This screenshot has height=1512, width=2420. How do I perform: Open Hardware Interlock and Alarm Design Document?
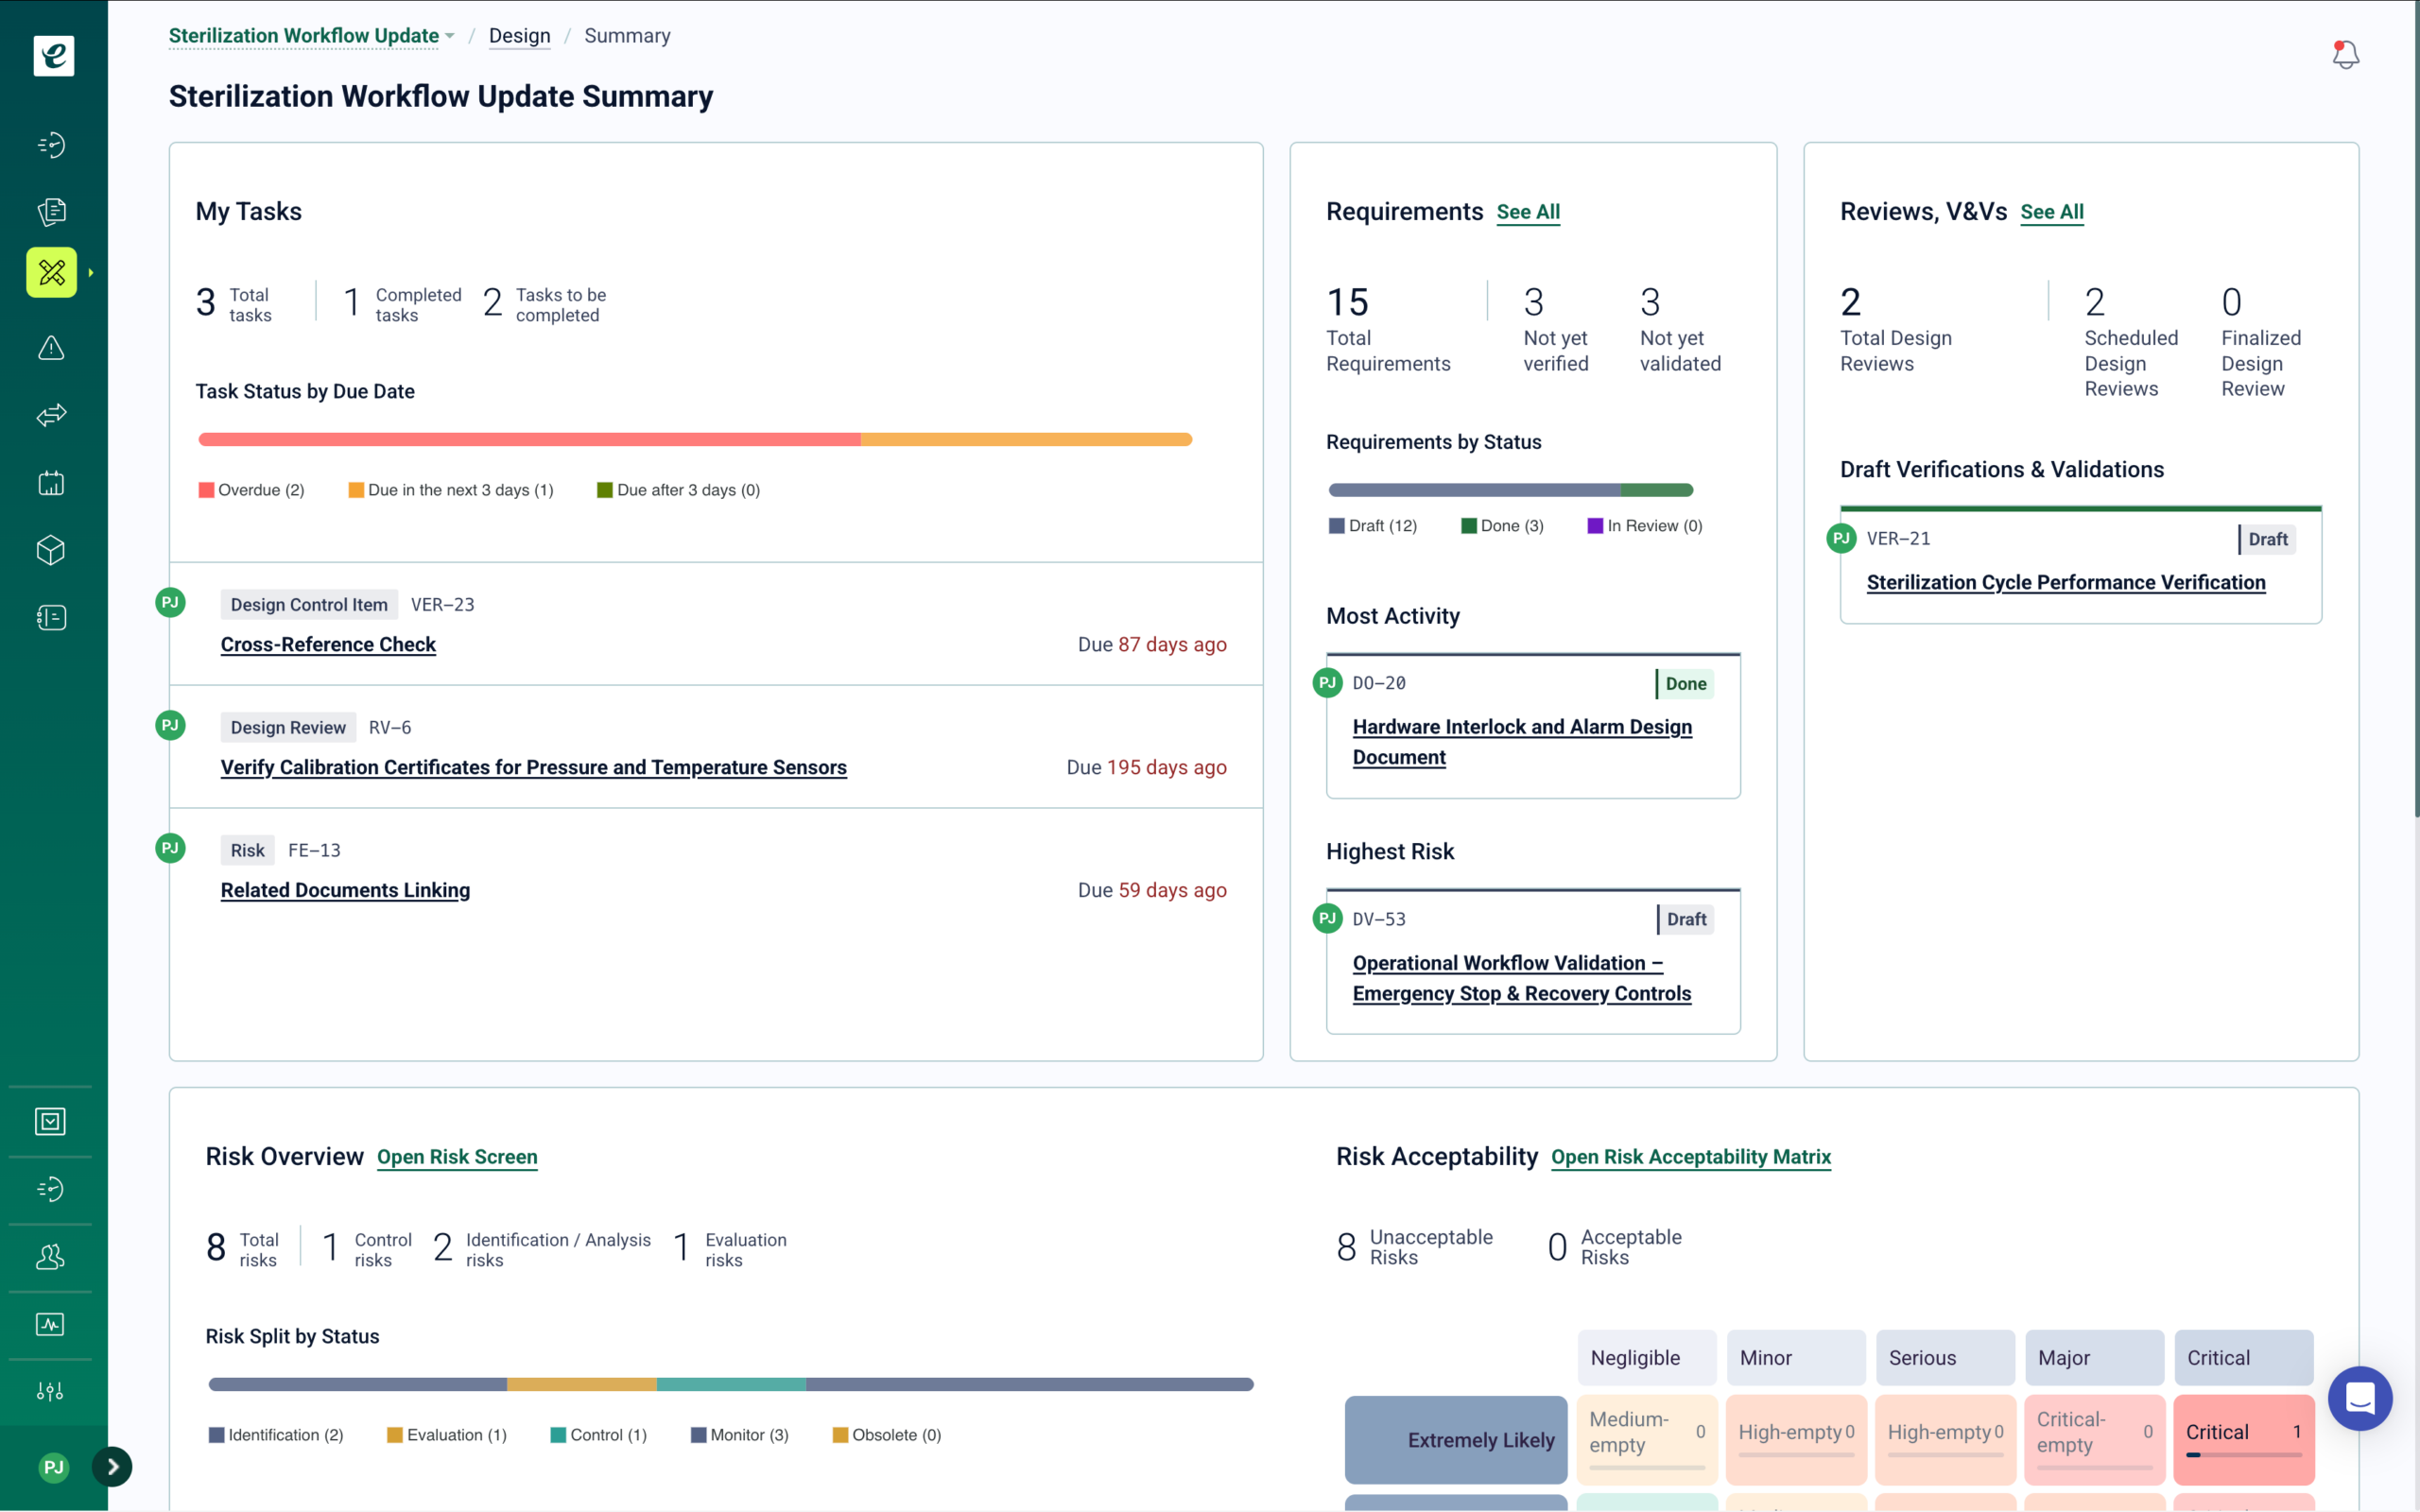pyautogui.click(x=1522, y=742)
